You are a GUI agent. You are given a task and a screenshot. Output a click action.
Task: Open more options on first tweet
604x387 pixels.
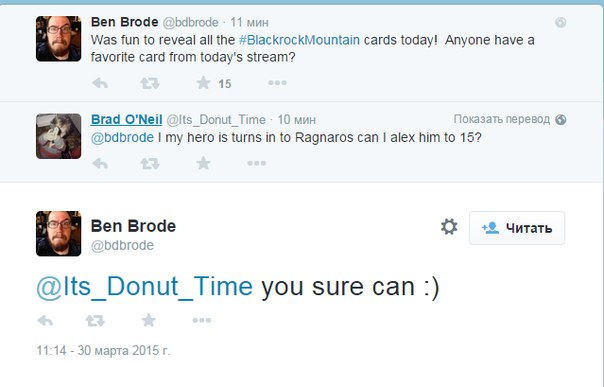pos(277,83)
